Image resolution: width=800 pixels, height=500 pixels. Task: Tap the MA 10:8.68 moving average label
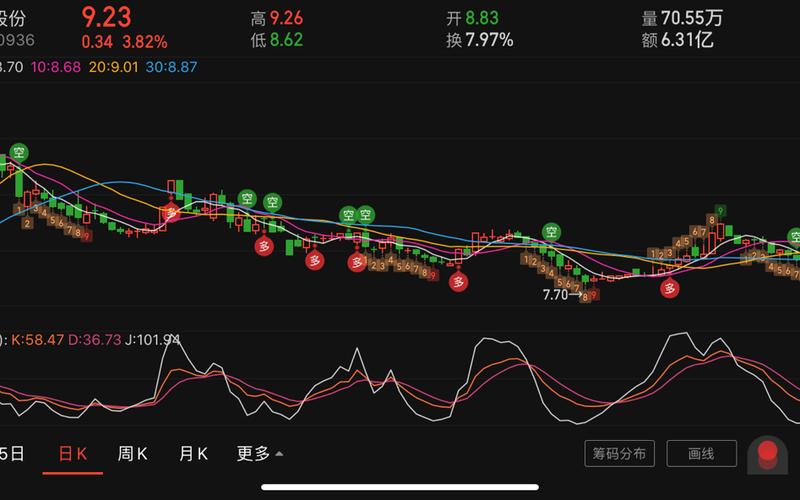(x=56, y=67)
